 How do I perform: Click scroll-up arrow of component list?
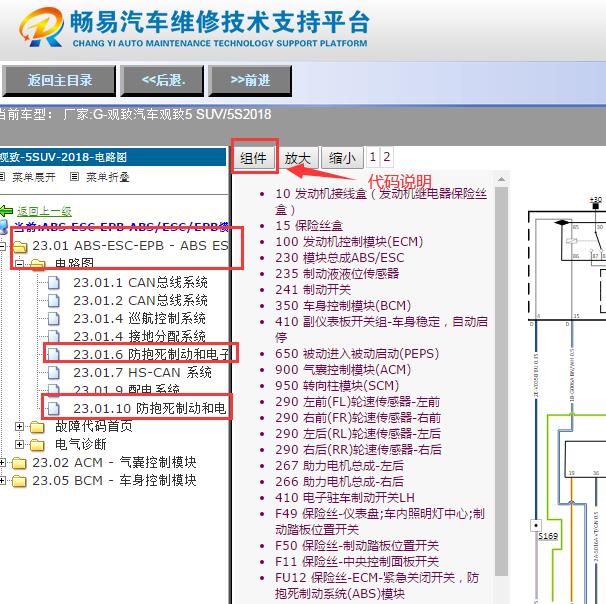point(501,179)
